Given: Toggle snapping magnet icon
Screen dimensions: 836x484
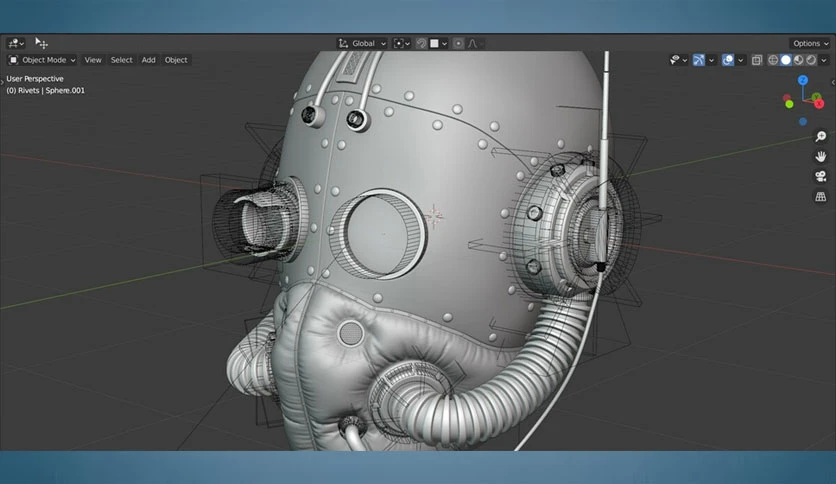Looking at the screenshot, I should click(421, 43).
